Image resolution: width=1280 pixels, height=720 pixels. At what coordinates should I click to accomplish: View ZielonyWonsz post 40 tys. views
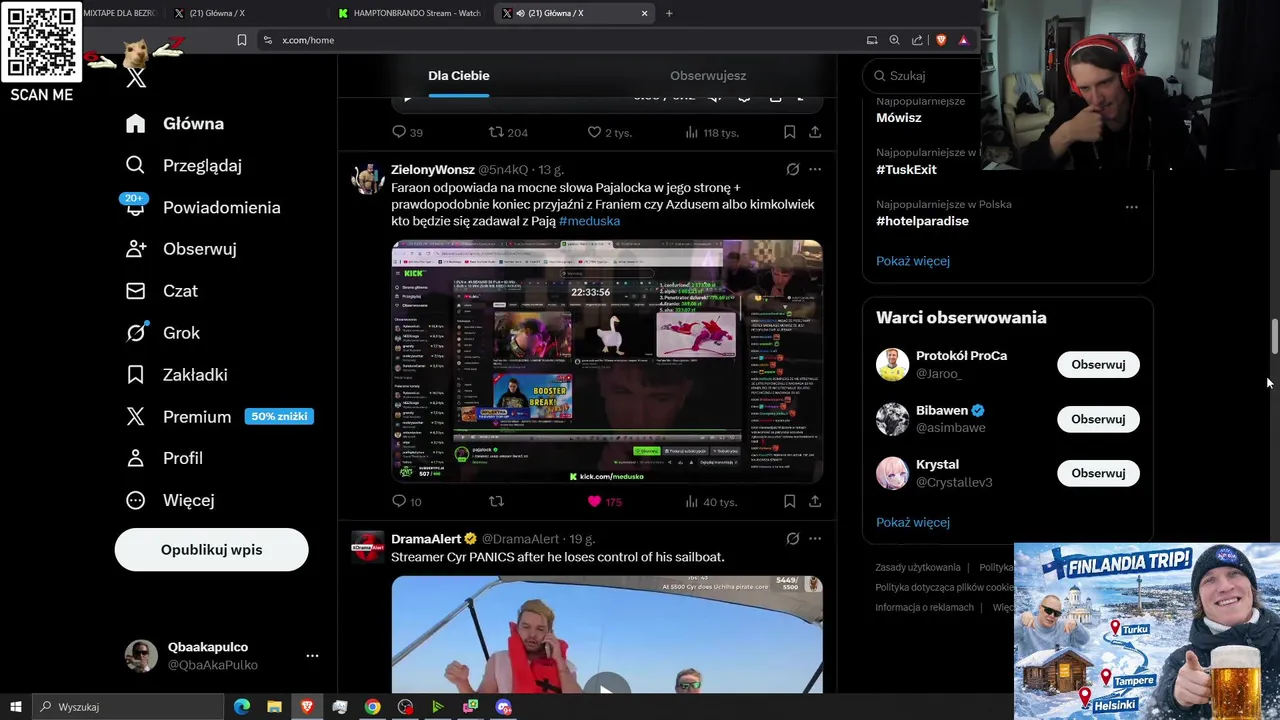tap(711, 501)
